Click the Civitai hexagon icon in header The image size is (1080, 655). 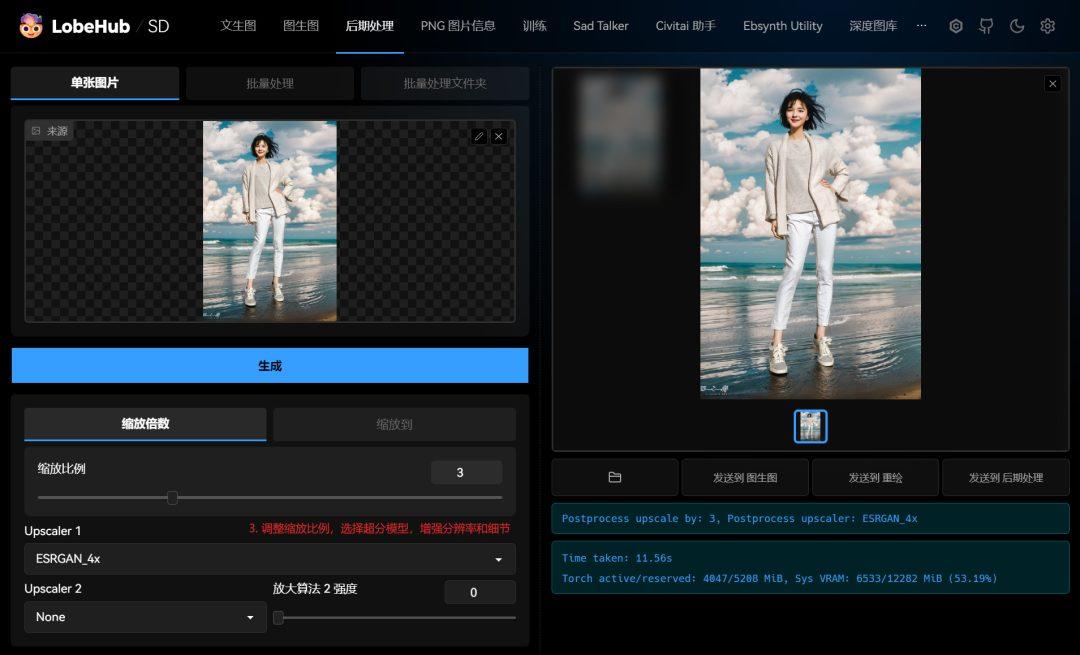point(955,26)
